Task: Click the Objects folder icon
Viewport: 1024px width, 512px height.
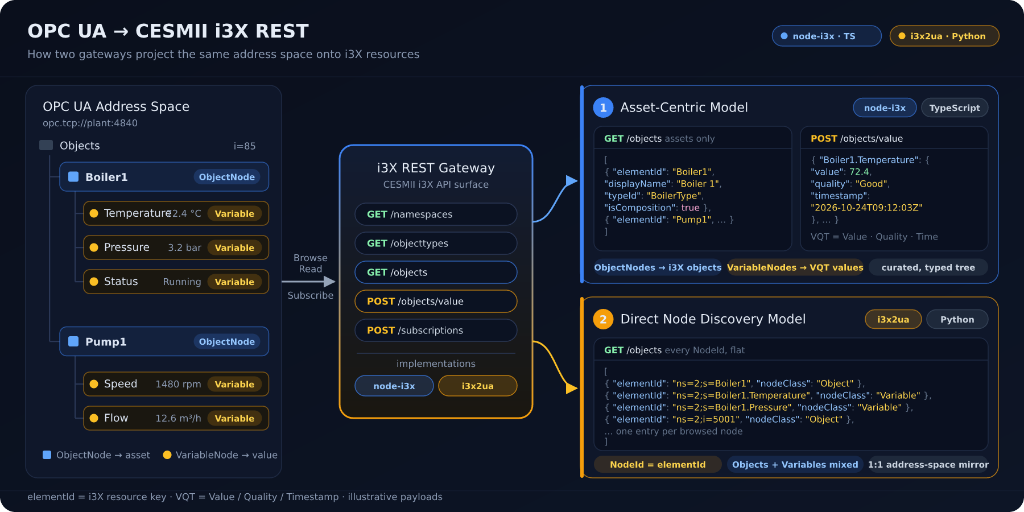Action: (46, 146)
